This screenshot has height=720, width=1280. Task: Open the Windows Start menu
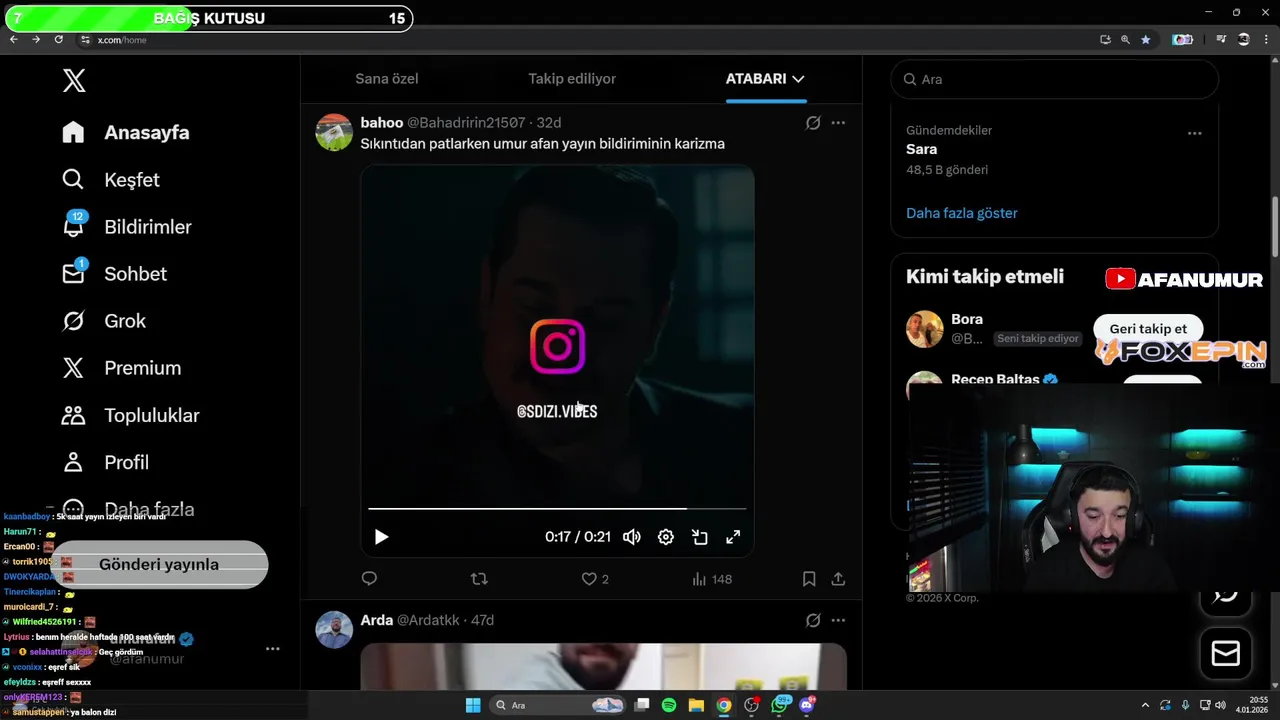click(473, 705)
